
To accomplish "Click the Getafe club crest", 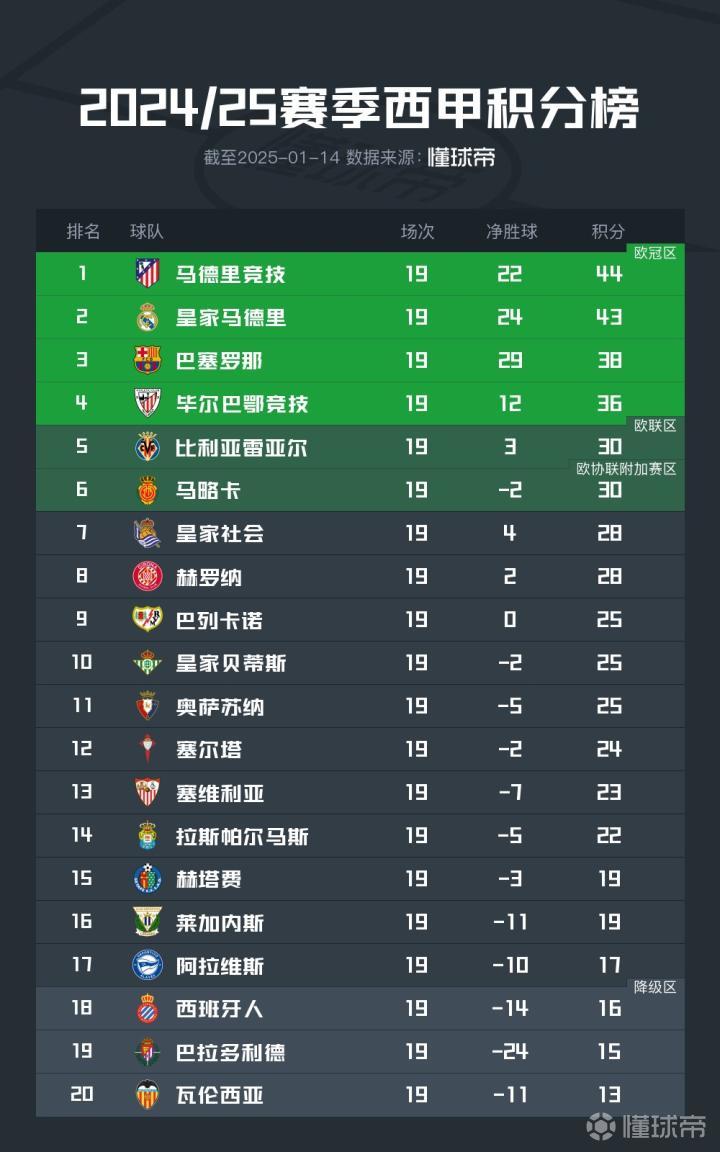I will (x=147, y=879).
